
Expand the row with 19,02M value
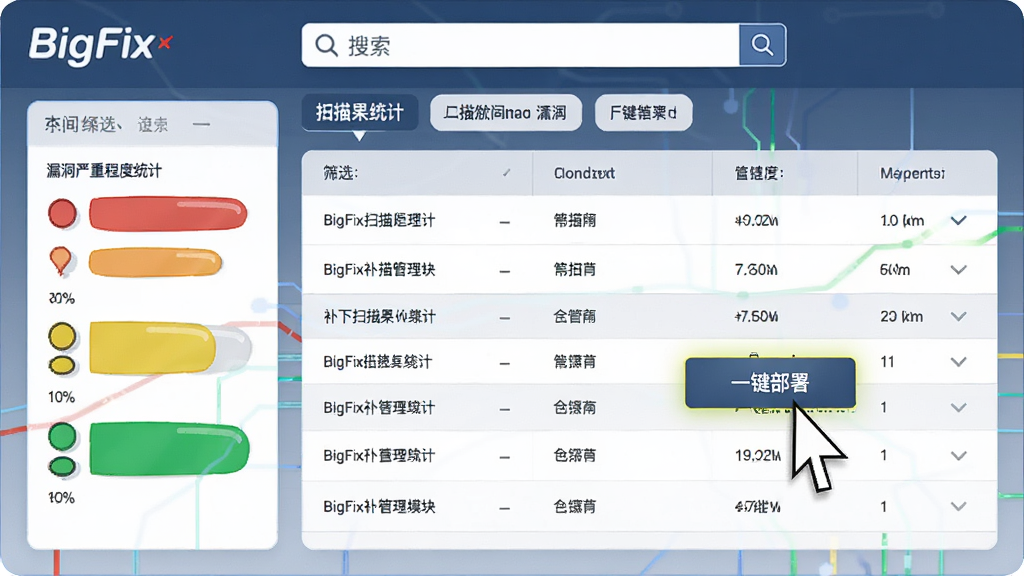(x=958, y=455)
